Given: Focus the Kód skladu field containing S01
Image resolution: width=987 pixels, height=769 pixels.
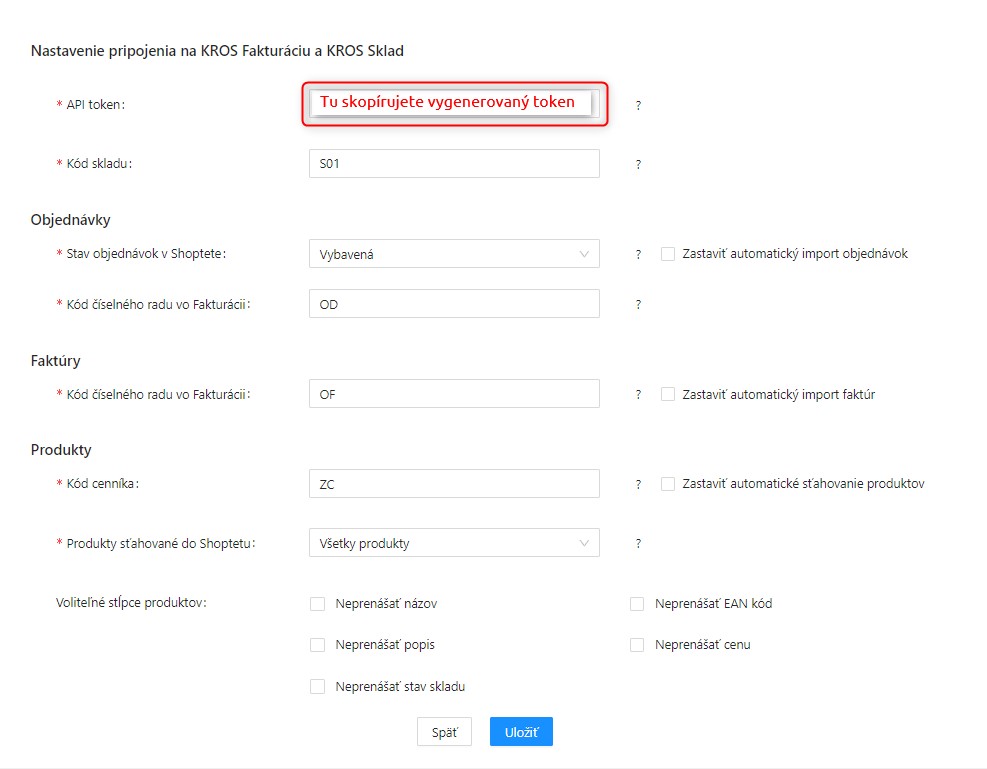Looking at the screenshot, I should pyautogui.click(x=454, y=164).
